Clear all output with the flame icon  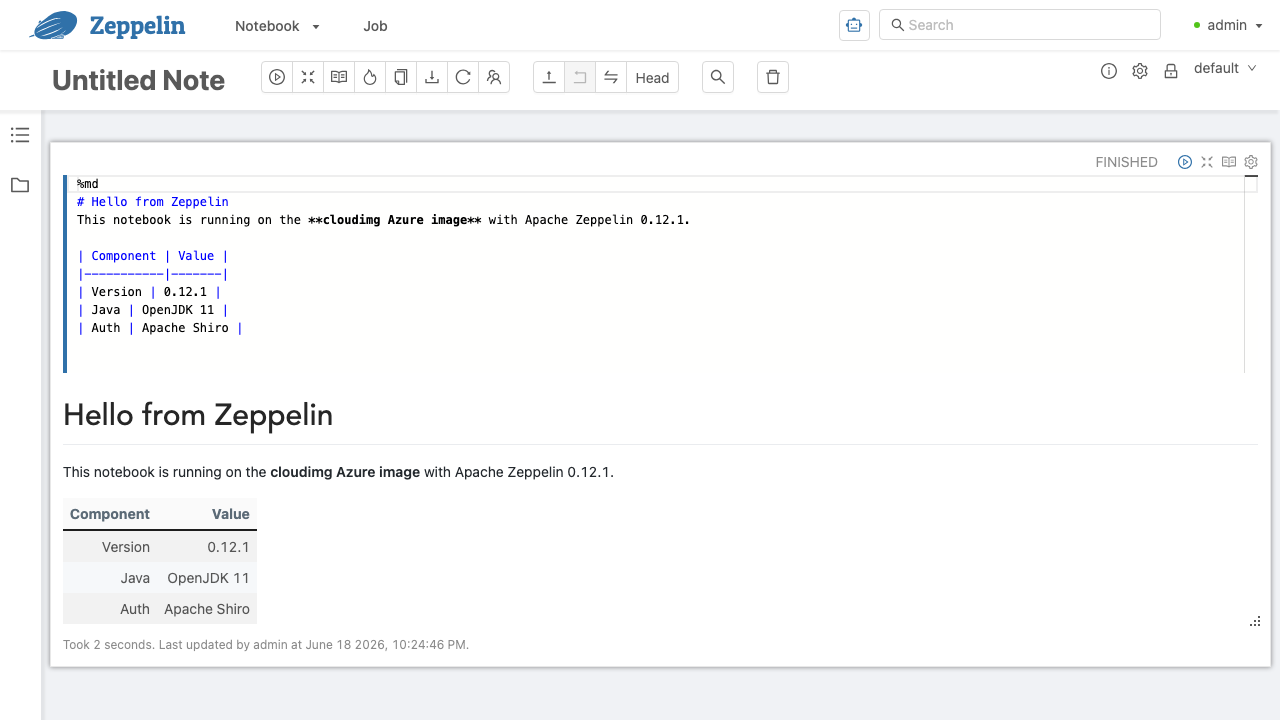[370, 77]
